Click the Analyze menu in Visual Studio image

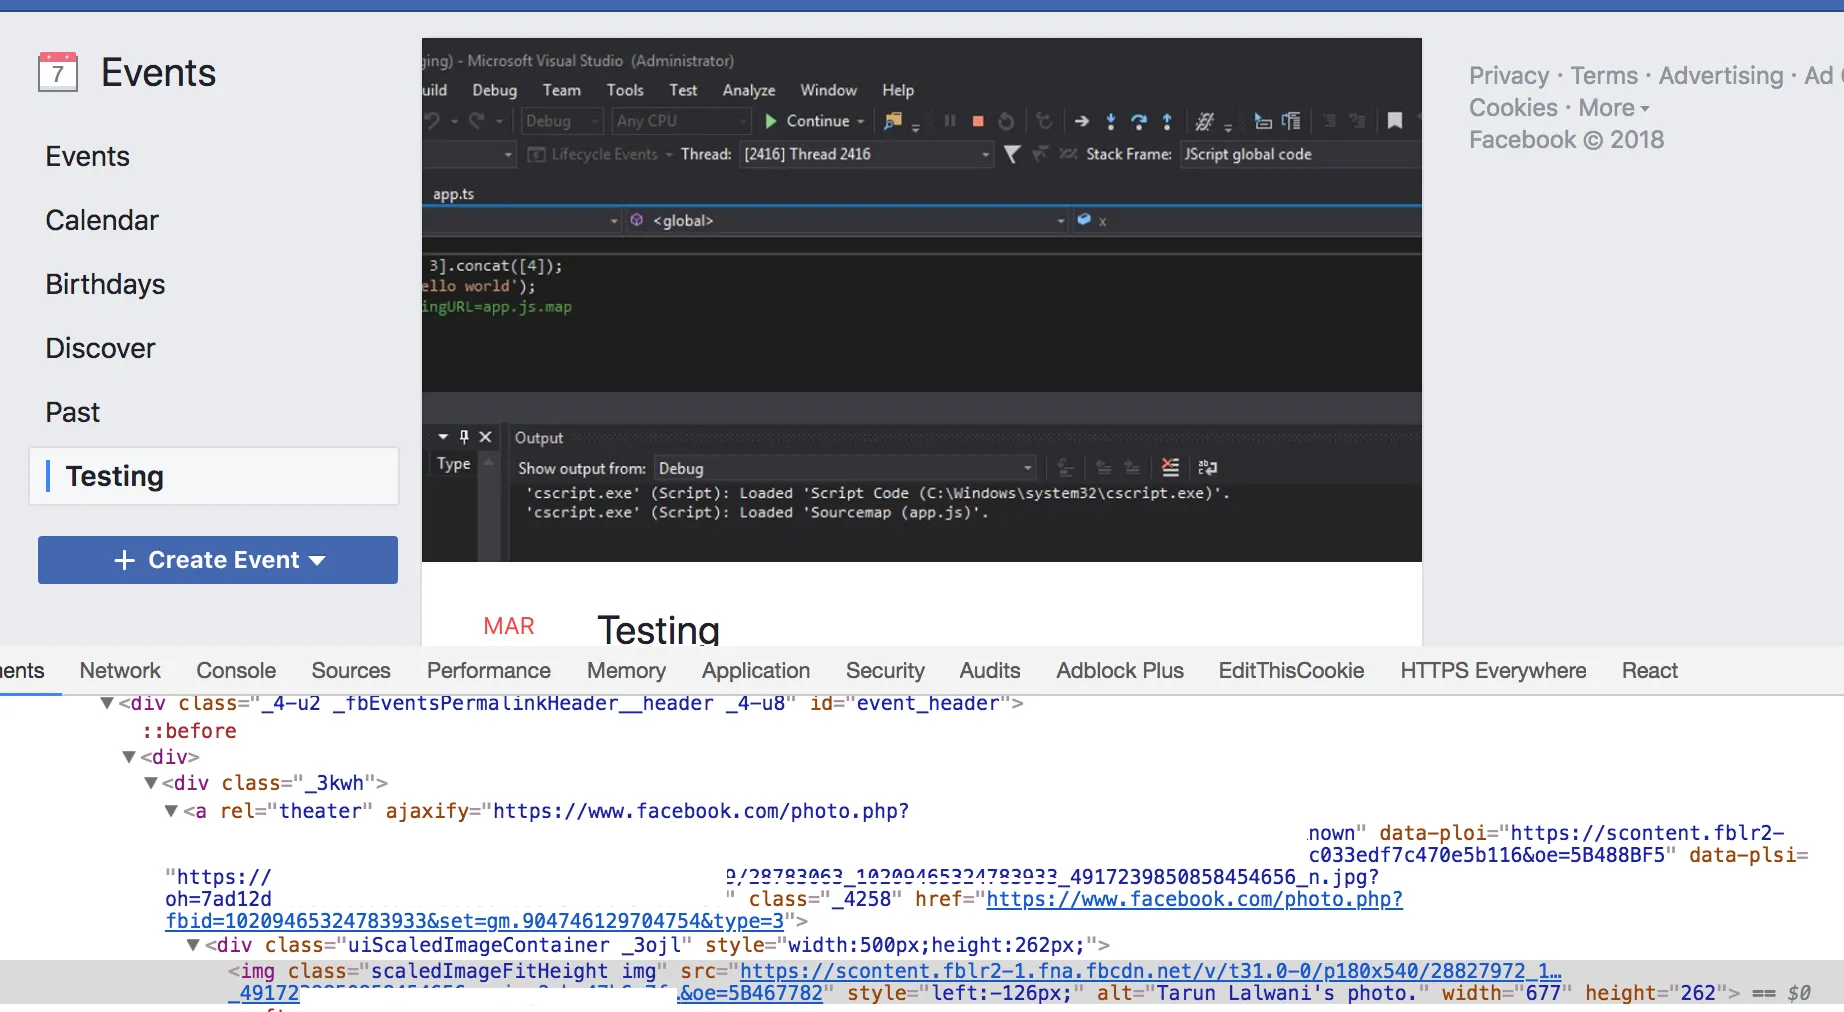[749, 90]
